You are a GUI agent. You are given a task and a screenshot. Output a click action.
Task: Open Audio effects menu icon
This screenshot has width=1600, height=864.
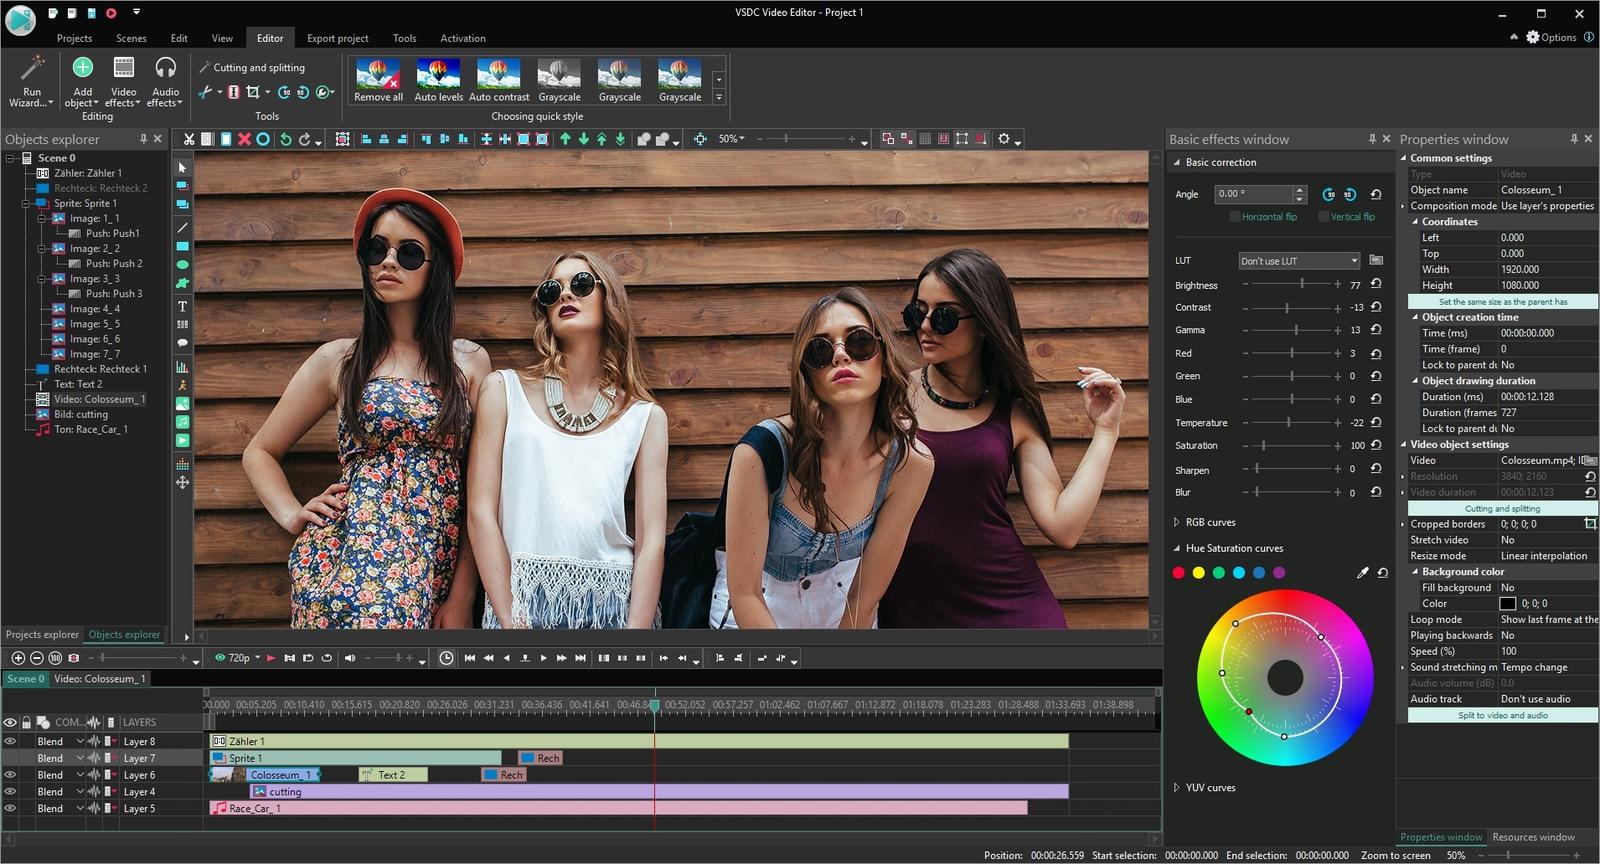[165, 68]
